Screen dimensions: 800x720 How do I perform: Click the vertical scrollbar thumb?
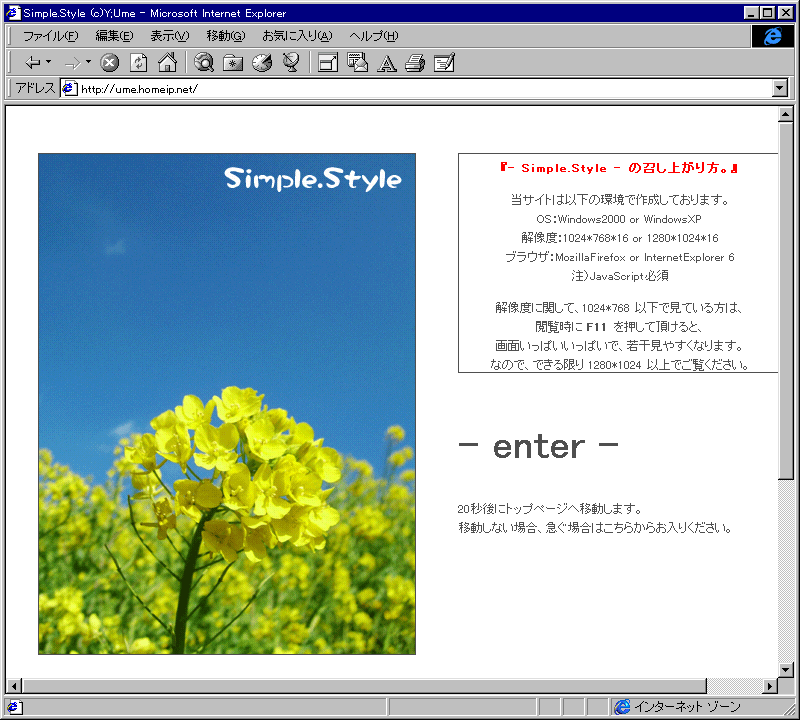click(786, 301)
